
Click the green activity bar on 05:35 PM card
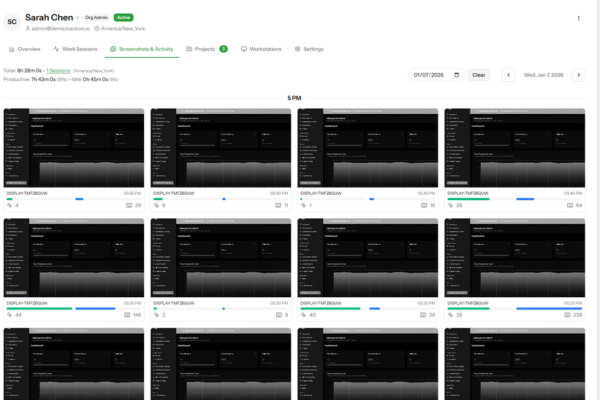(39, 309)
